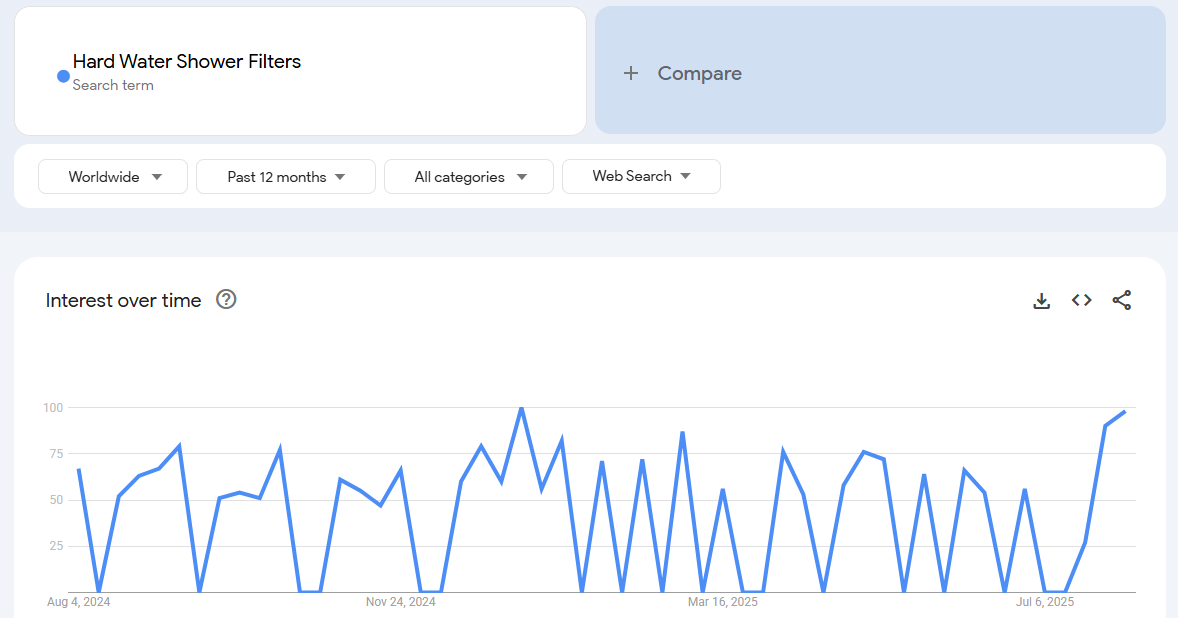Screen dimensions: 1178x618
Task: Open the Past 12 months dropdown
Action: [286, 177]
